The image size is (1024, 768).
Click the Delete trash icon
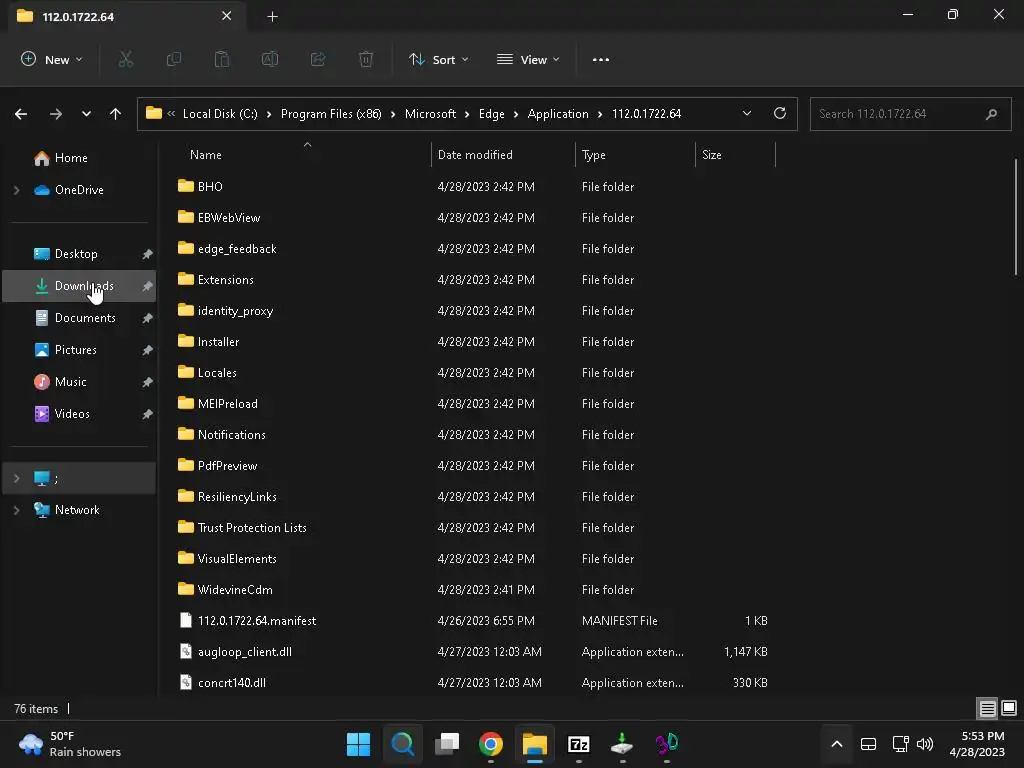[x=366, y=59]
